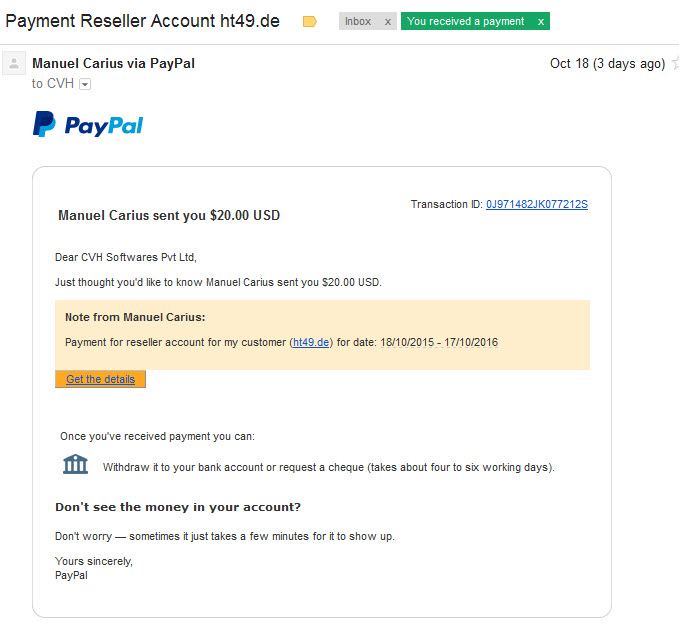Open the green 'You received a payment' label
The height and width of the screenshot is (638, 679).
click(466, 21)
